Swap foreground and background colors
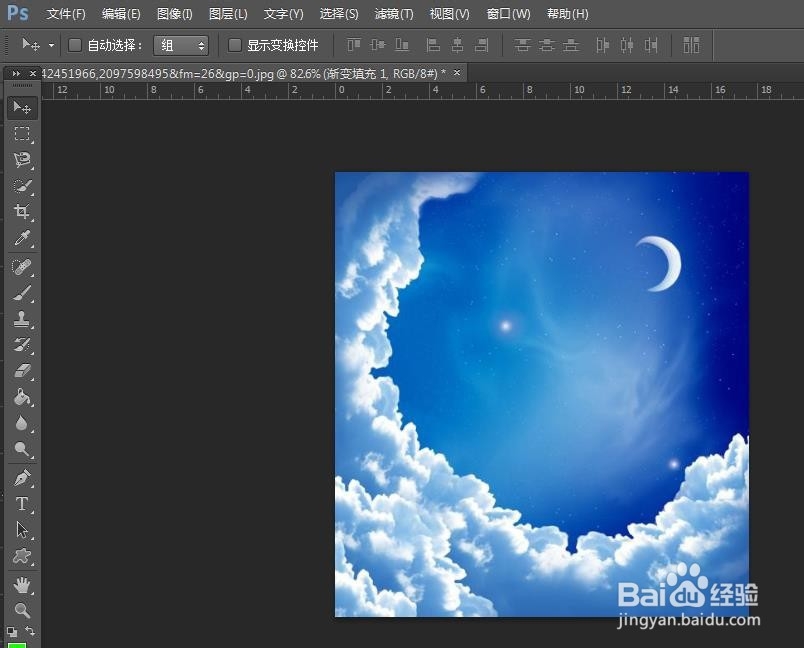804x648 pixels. tap(31, 631)
